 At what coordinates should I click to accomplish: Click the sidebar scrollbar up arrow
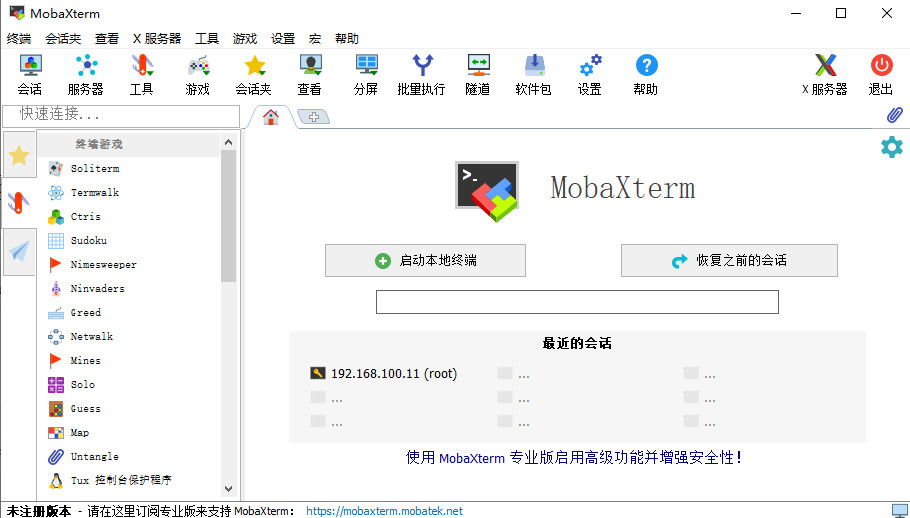(x=228, y=142)
